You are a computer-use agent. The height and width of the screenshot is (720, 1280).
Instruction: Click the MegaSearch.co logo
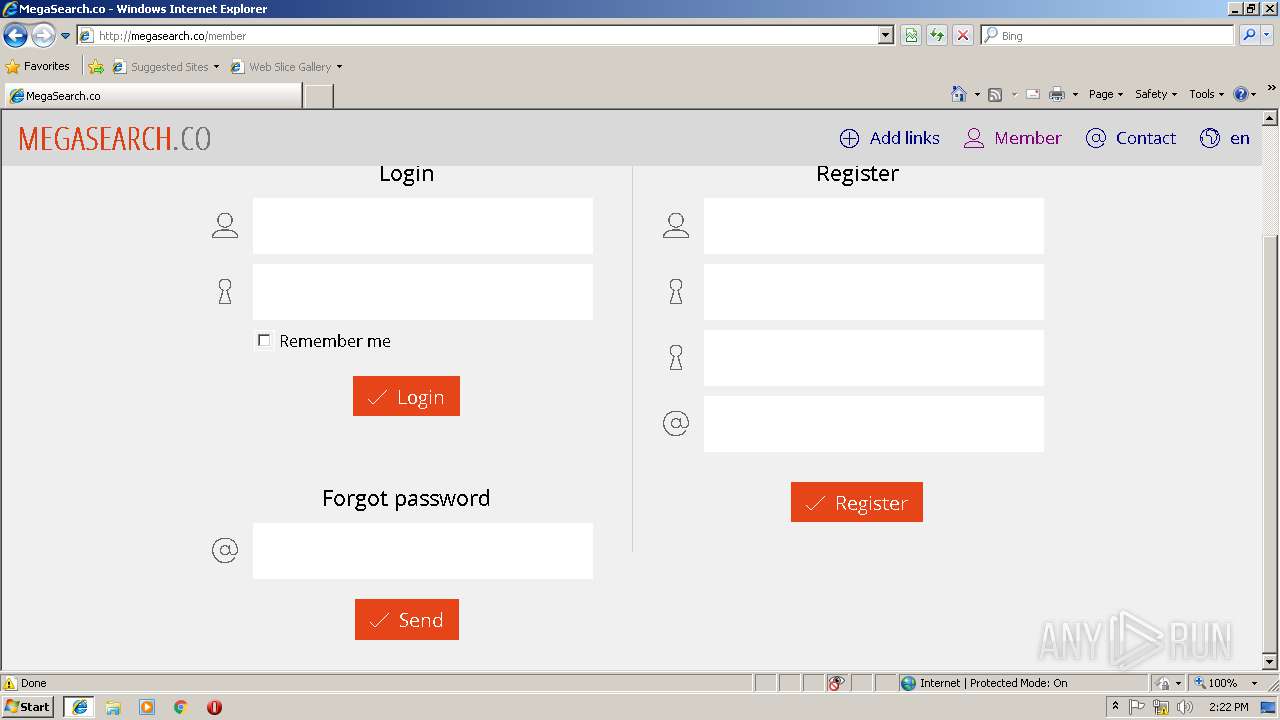click(115, 138)
